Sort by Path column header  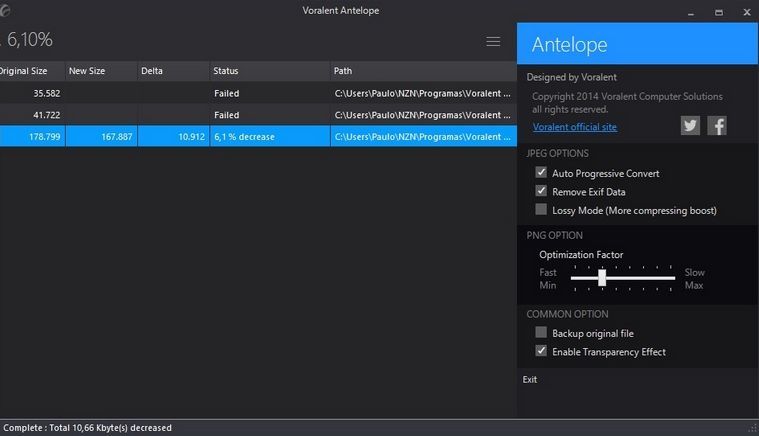(x=424, y=71)
